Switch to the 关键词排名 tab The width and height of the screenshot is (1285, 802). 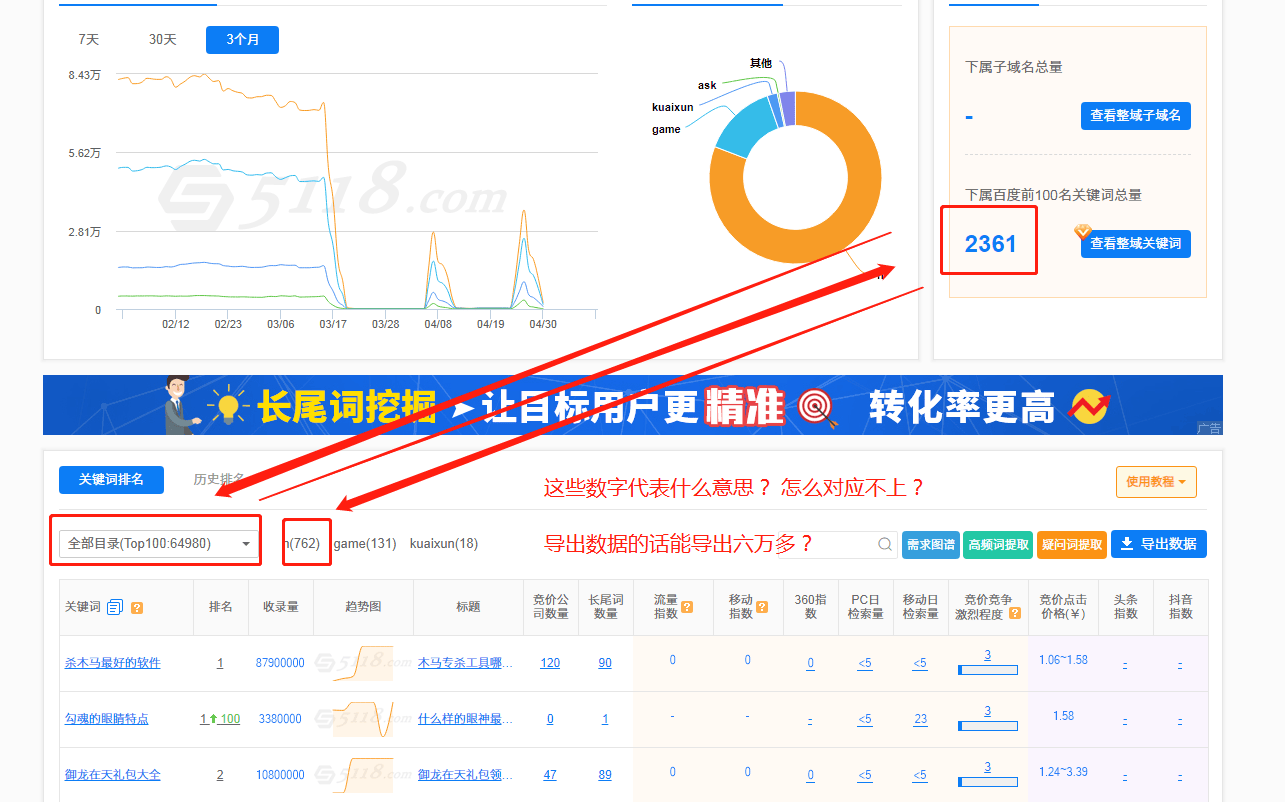point(111,480)
